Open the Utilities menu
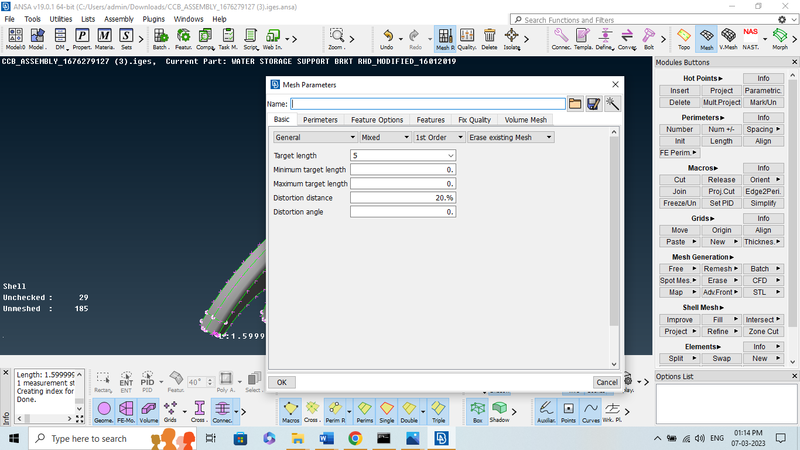Screen dimensions: 800x450 pyautogui.click(x=61, y=19)
